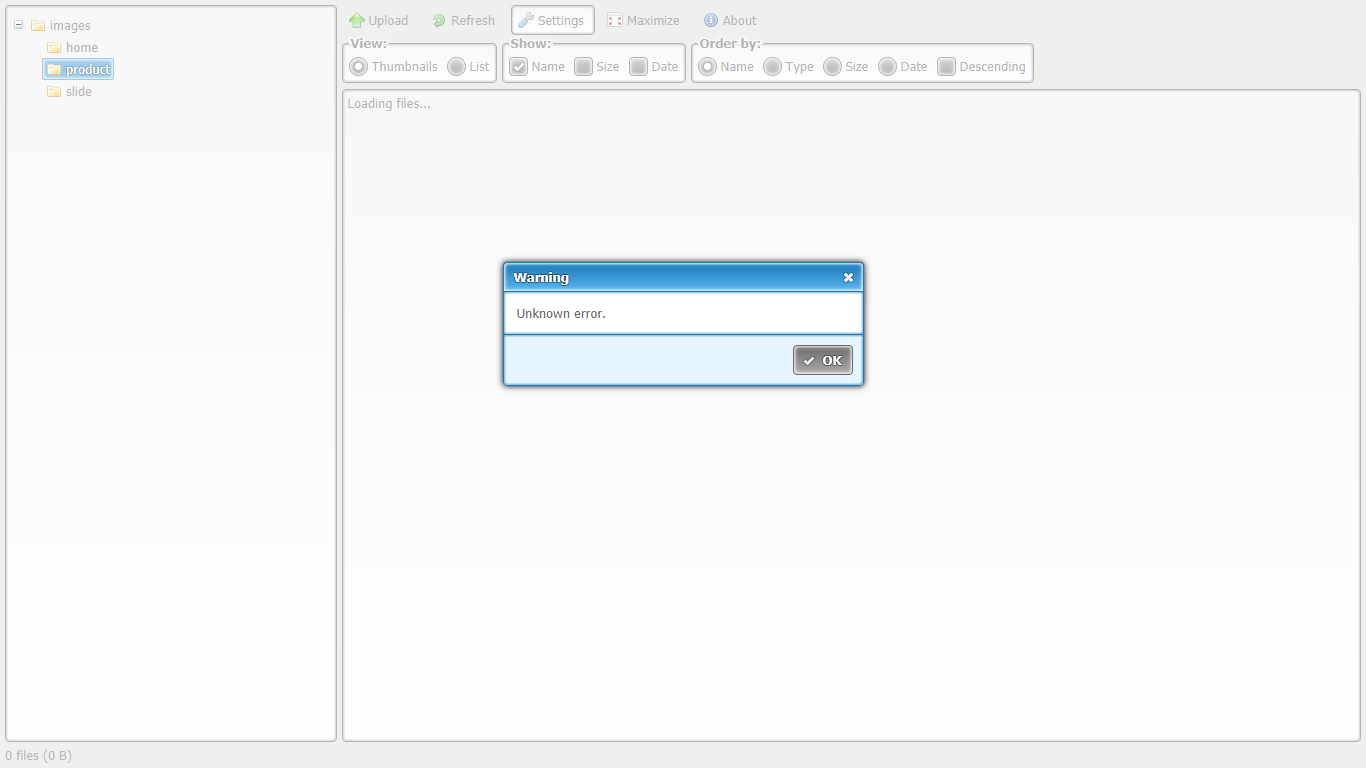Image resolution: width=1366 pixels, height=768 pixels.
Task: Click the Refresh toolbar label
Action: pyautogui.click(x=473, y=20)
